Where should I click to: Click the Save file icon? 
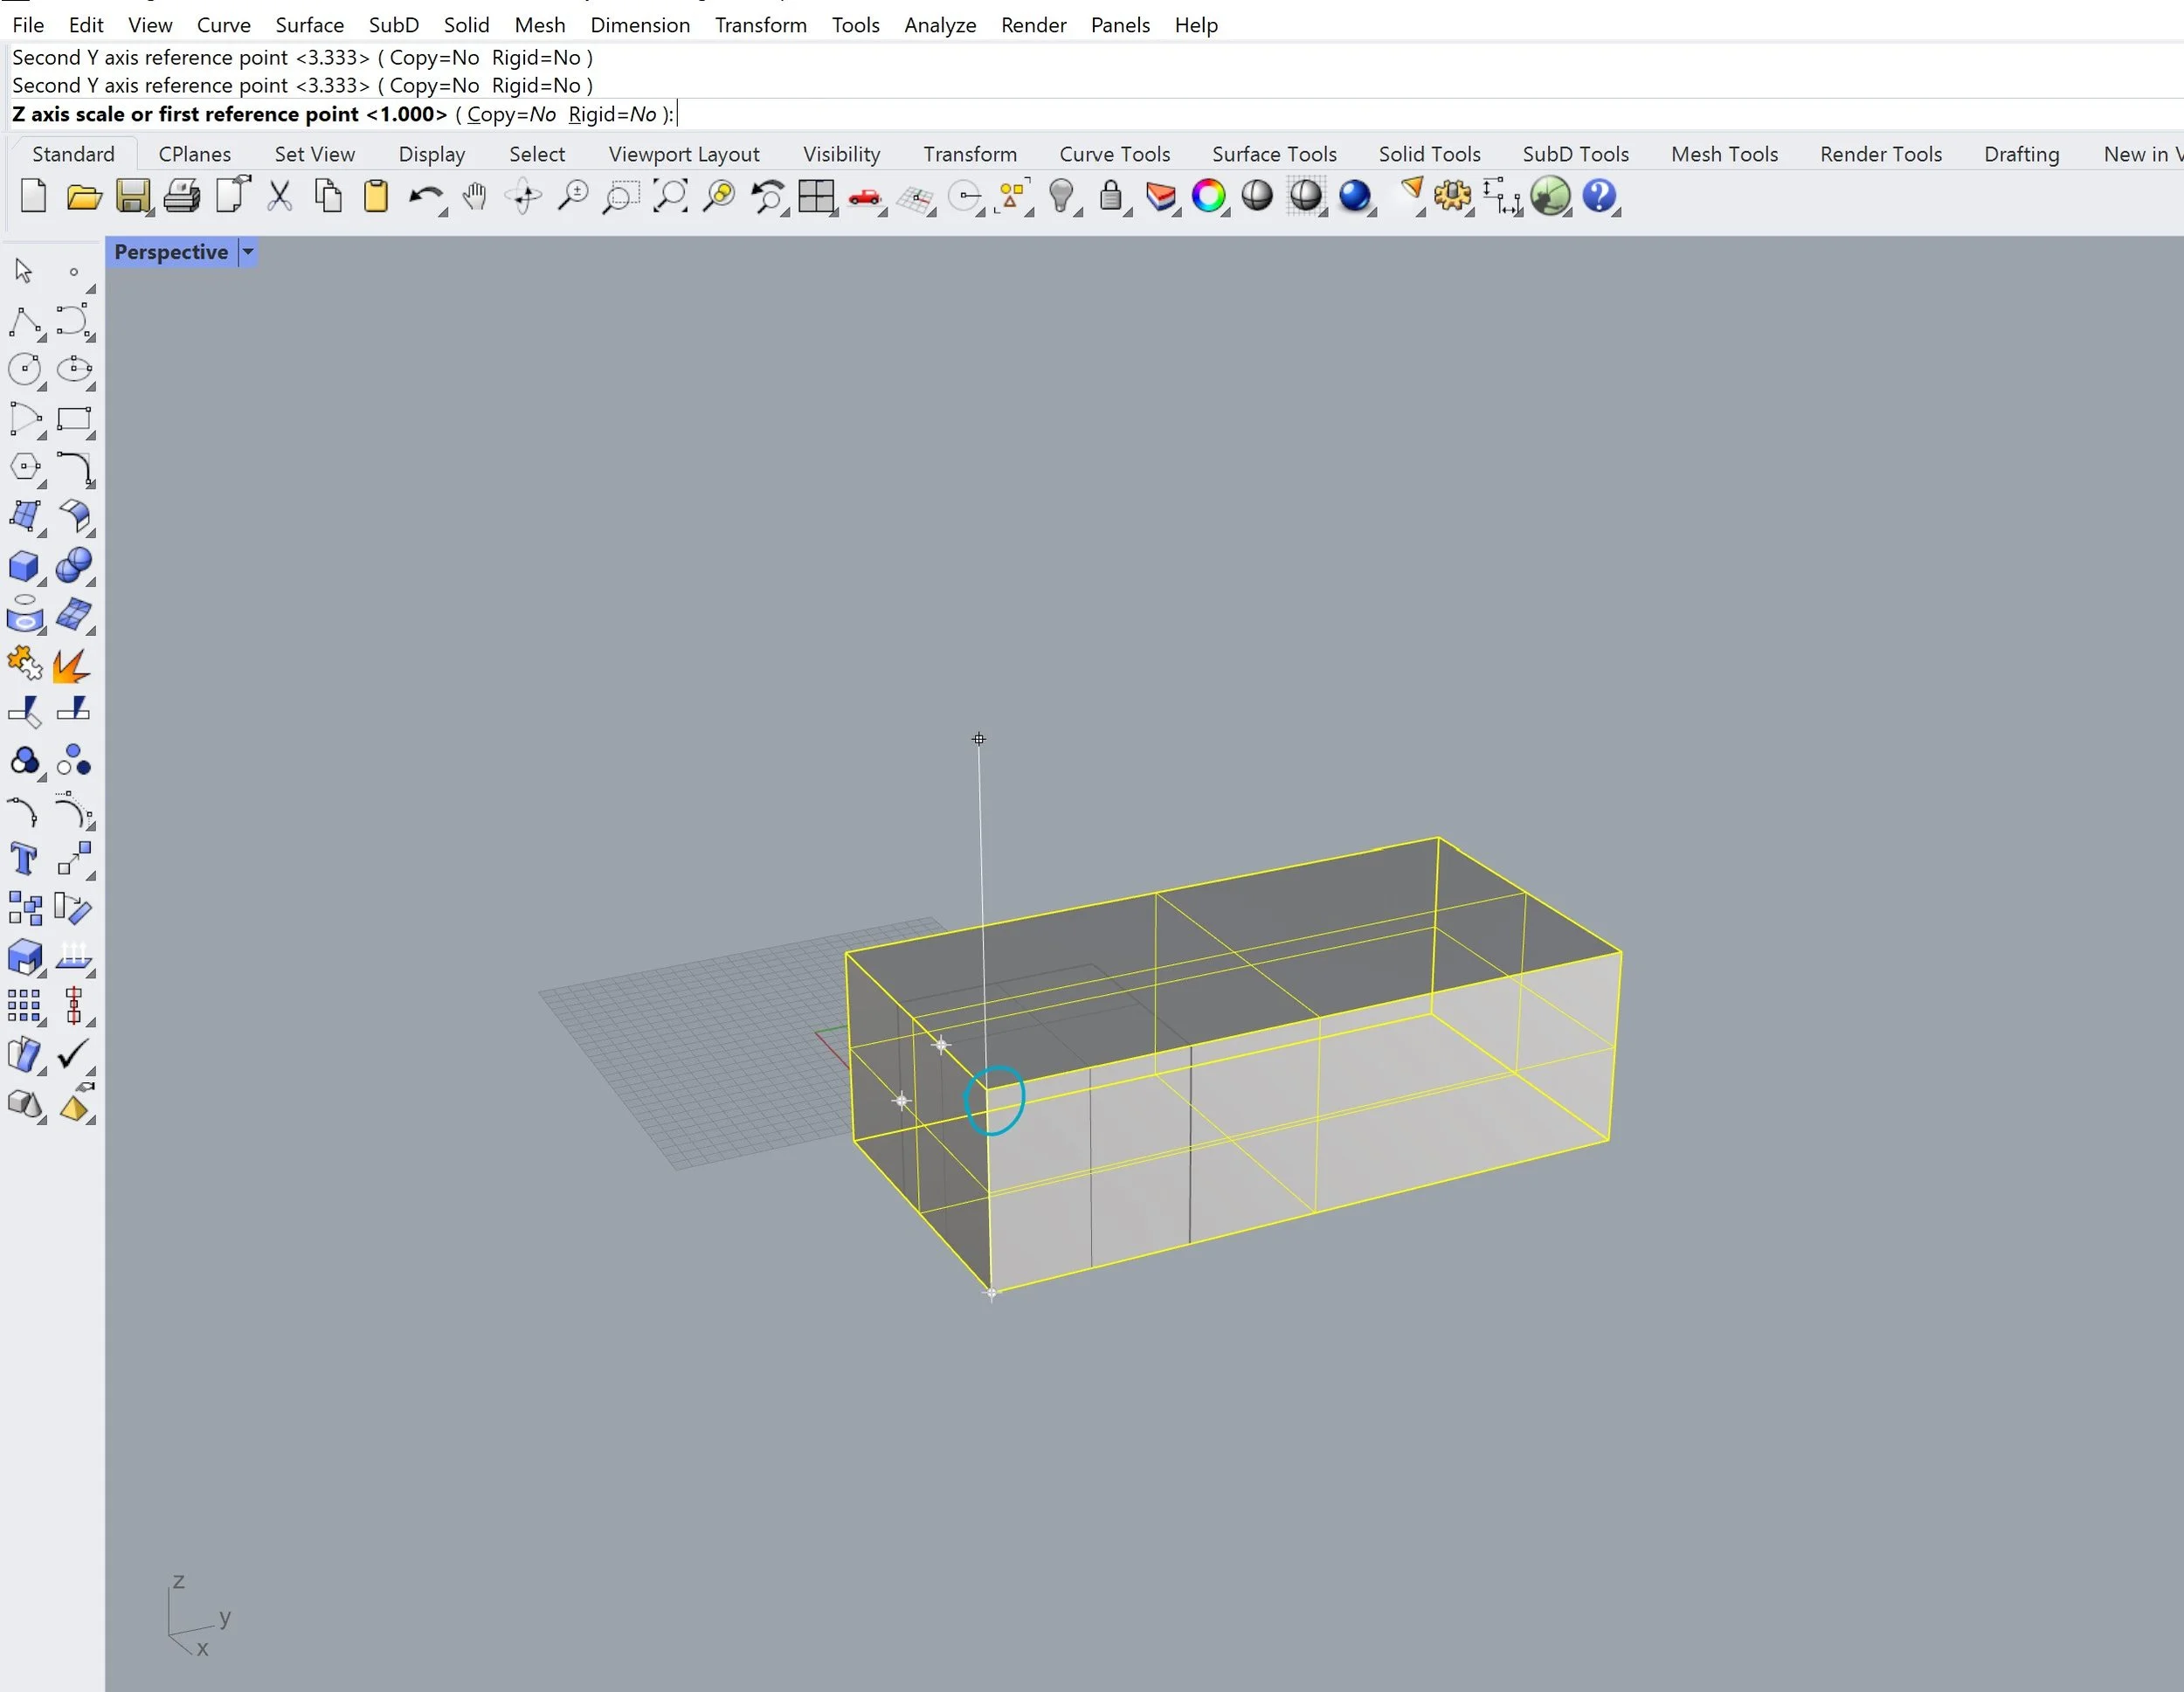(132, 196)
